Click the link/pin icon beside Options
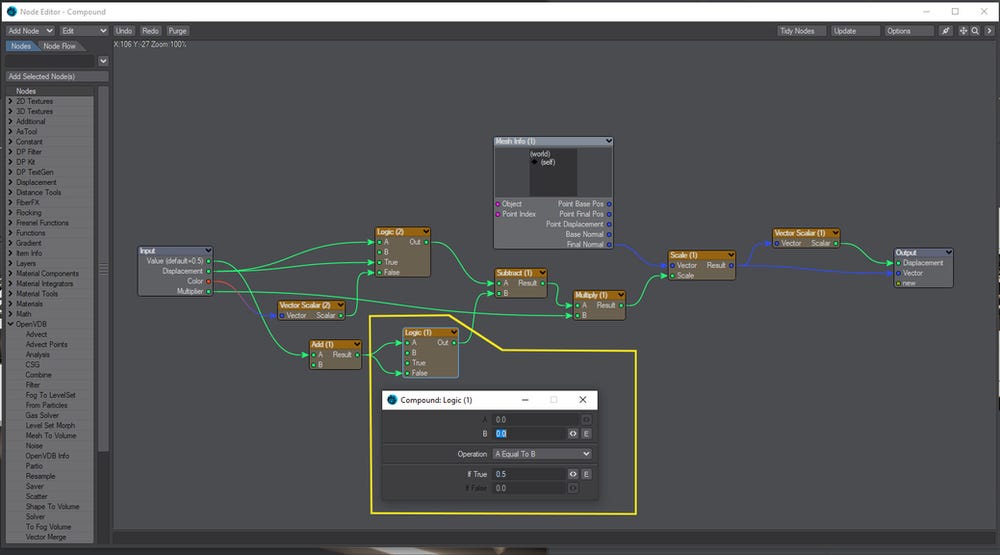The width and height of the screenshot is (1000, 555). click(946, 31)
